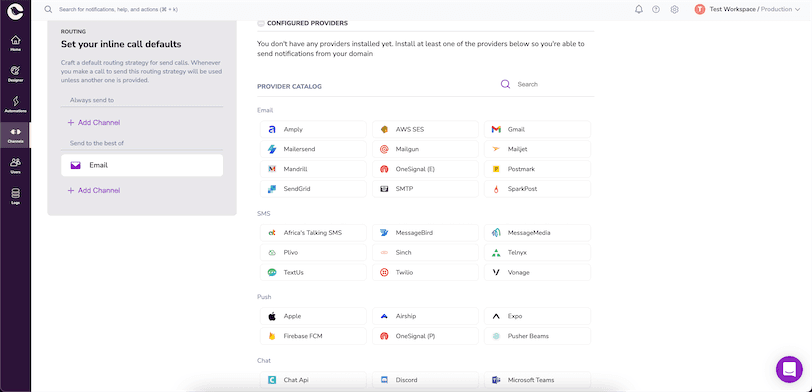Open the settings gear icon
Screen dimensions: 812x392
tap(674, 9)
